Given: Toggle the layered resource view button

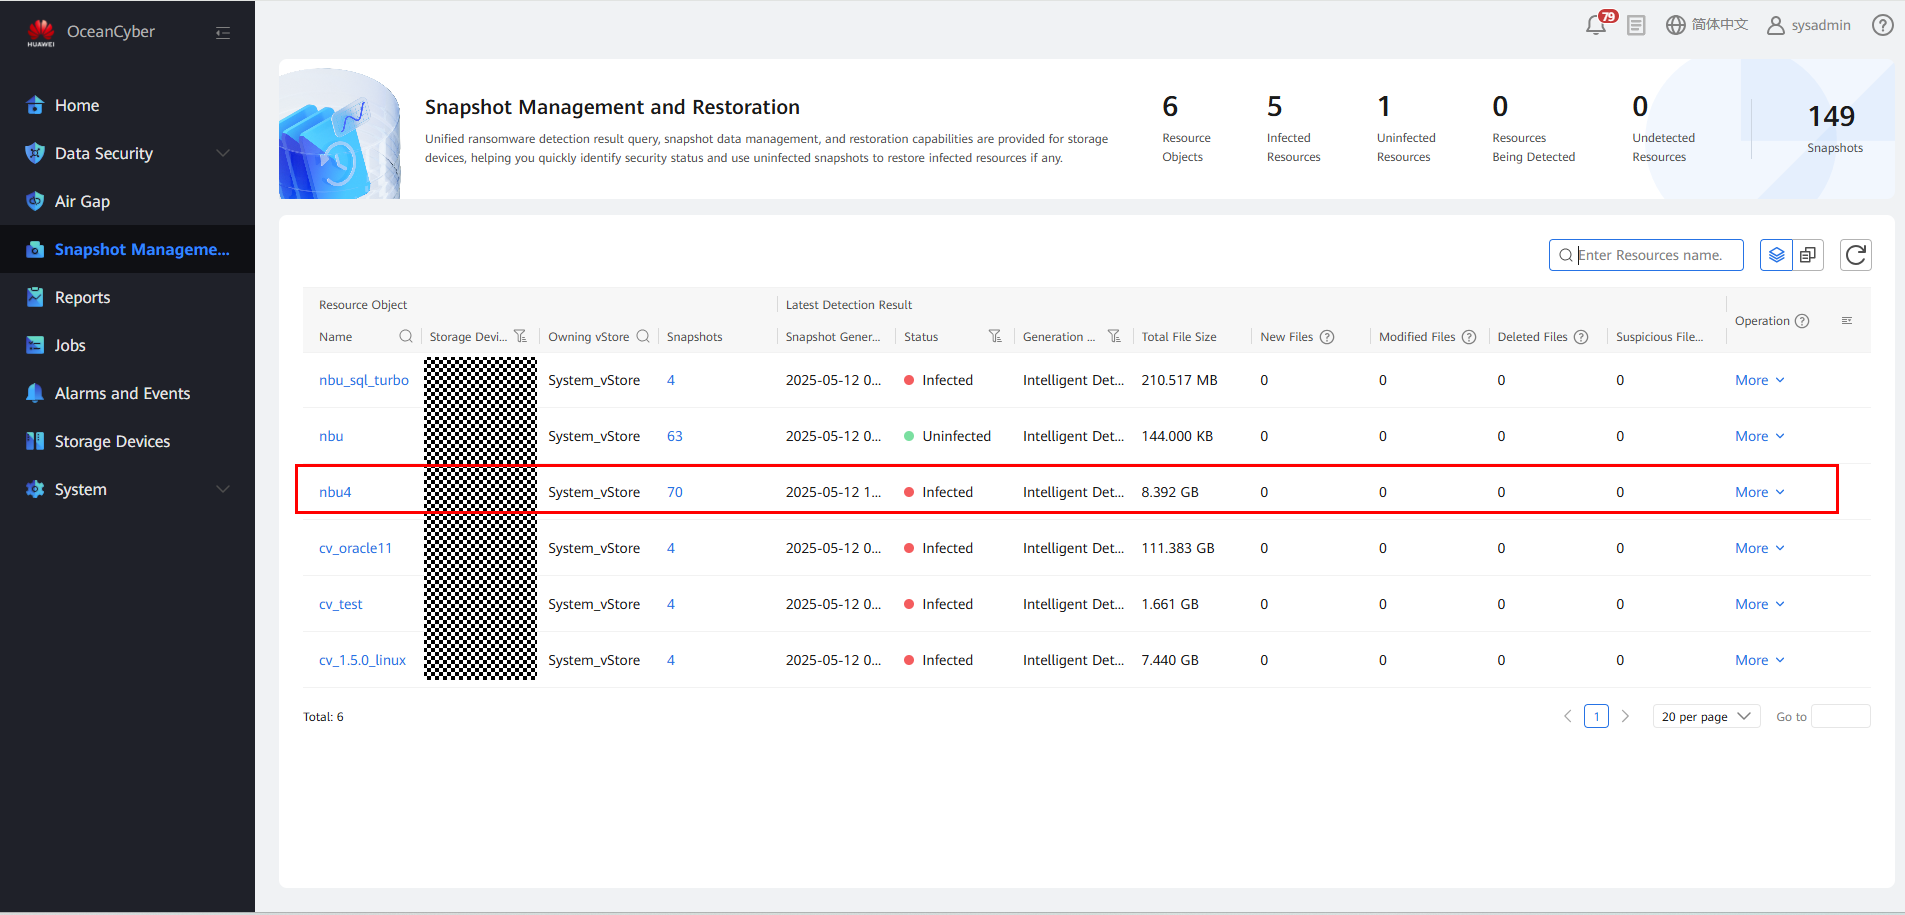Looking at the screenshot, I should (x=1776, y=255).
